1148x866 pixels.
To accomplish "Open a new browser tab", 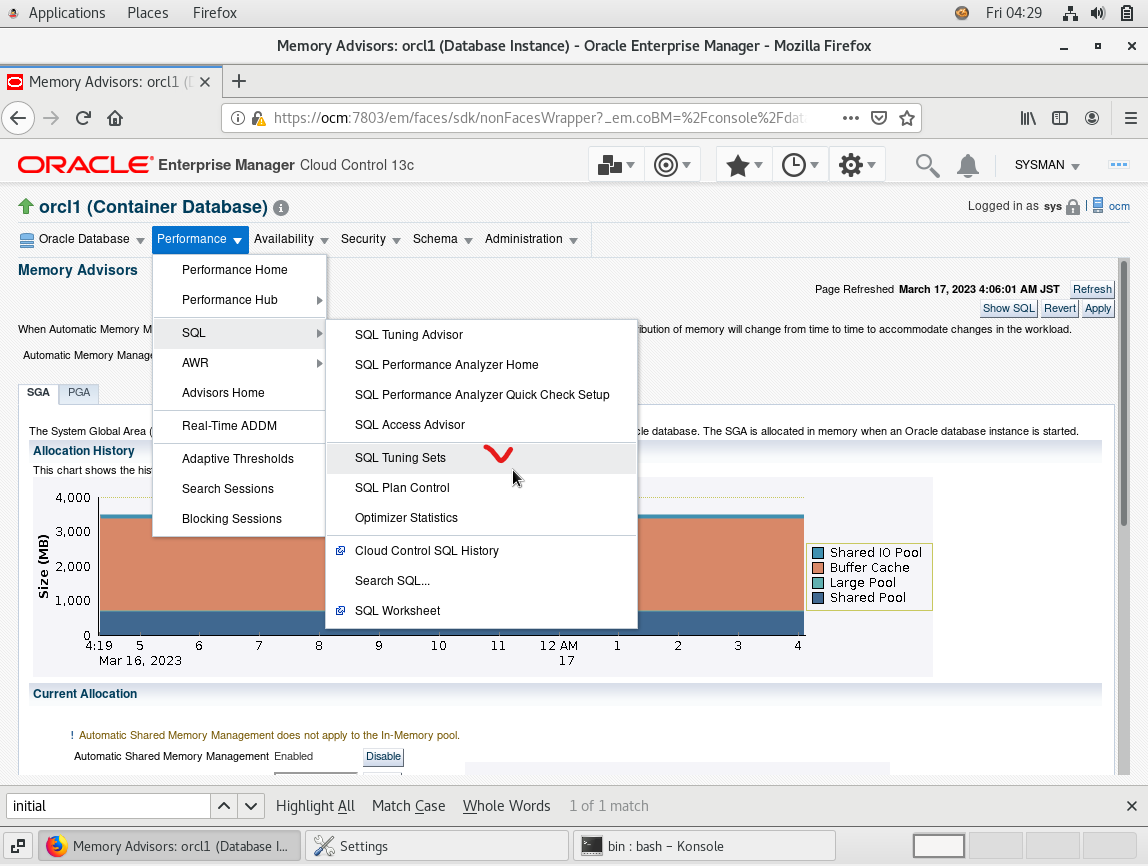I will (239, 81).
